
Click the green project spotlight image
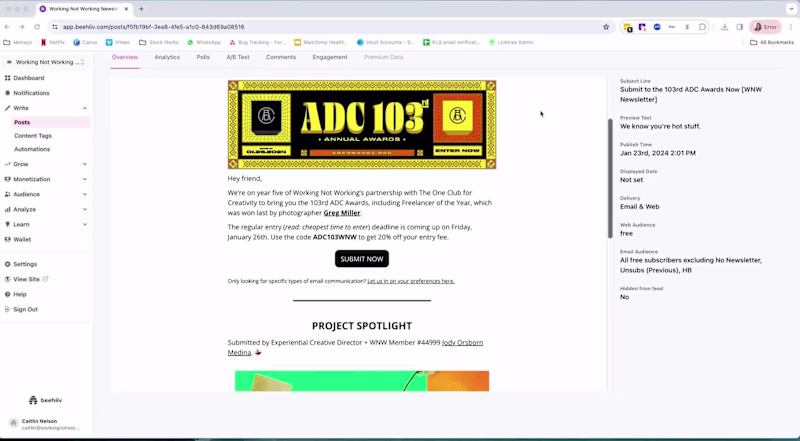point(362,381)
